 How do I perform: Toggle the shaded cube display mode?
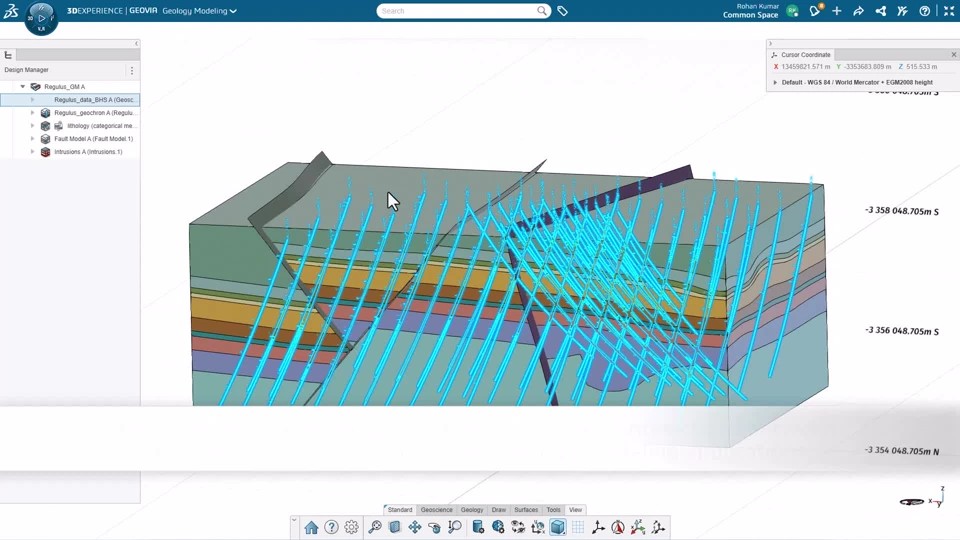pos(558,527)
